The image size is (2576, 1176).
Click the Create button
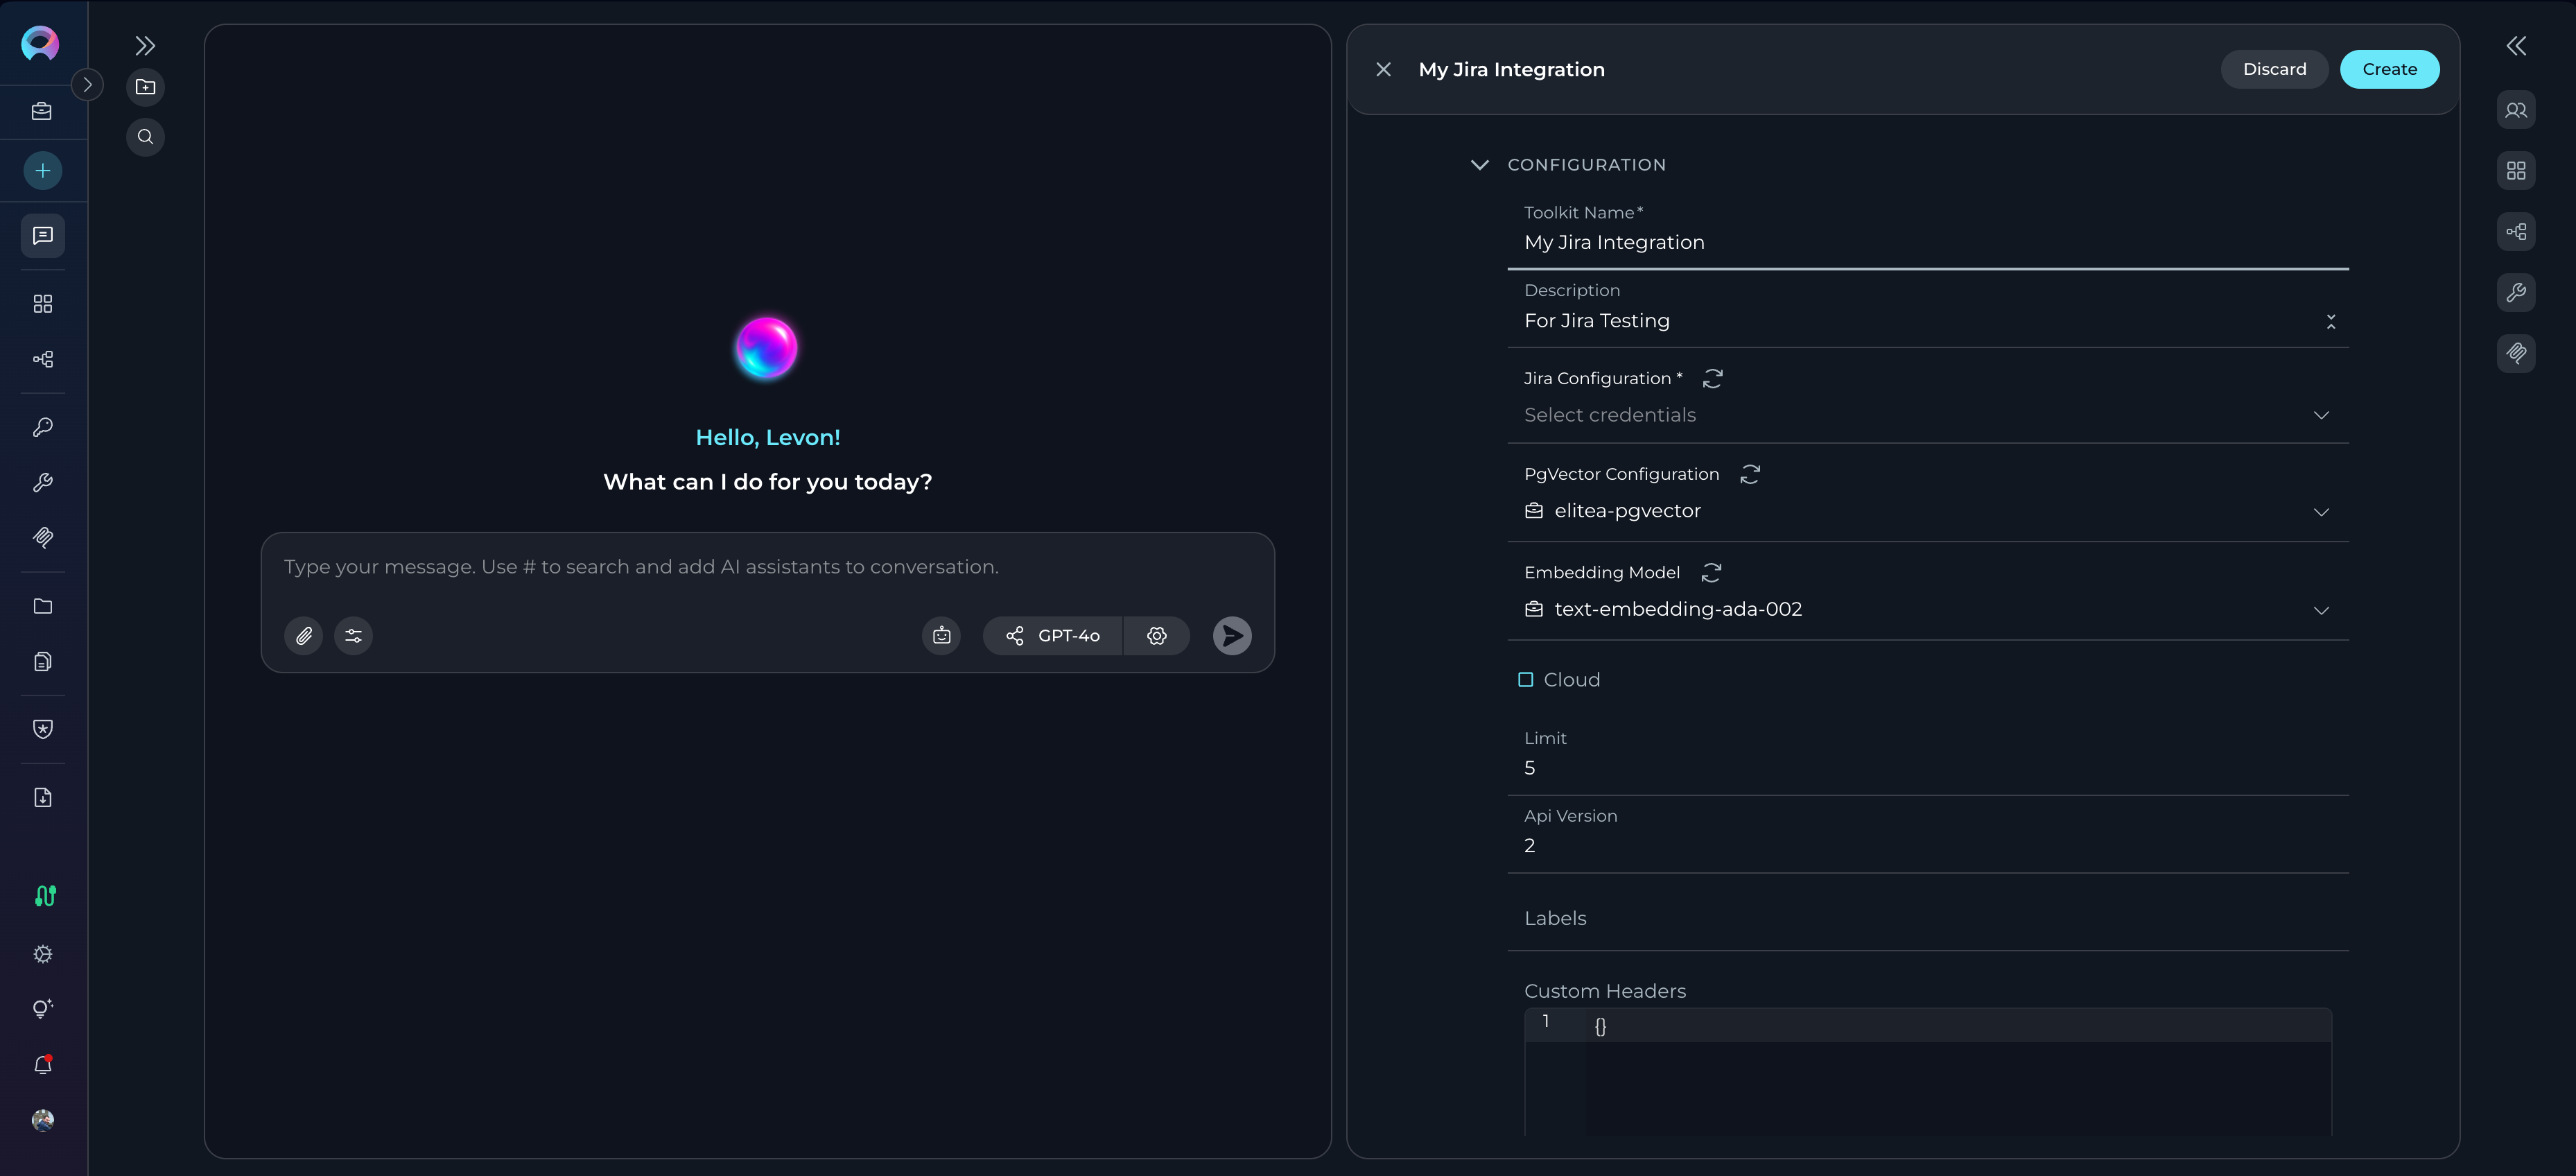coord(2390,69)
